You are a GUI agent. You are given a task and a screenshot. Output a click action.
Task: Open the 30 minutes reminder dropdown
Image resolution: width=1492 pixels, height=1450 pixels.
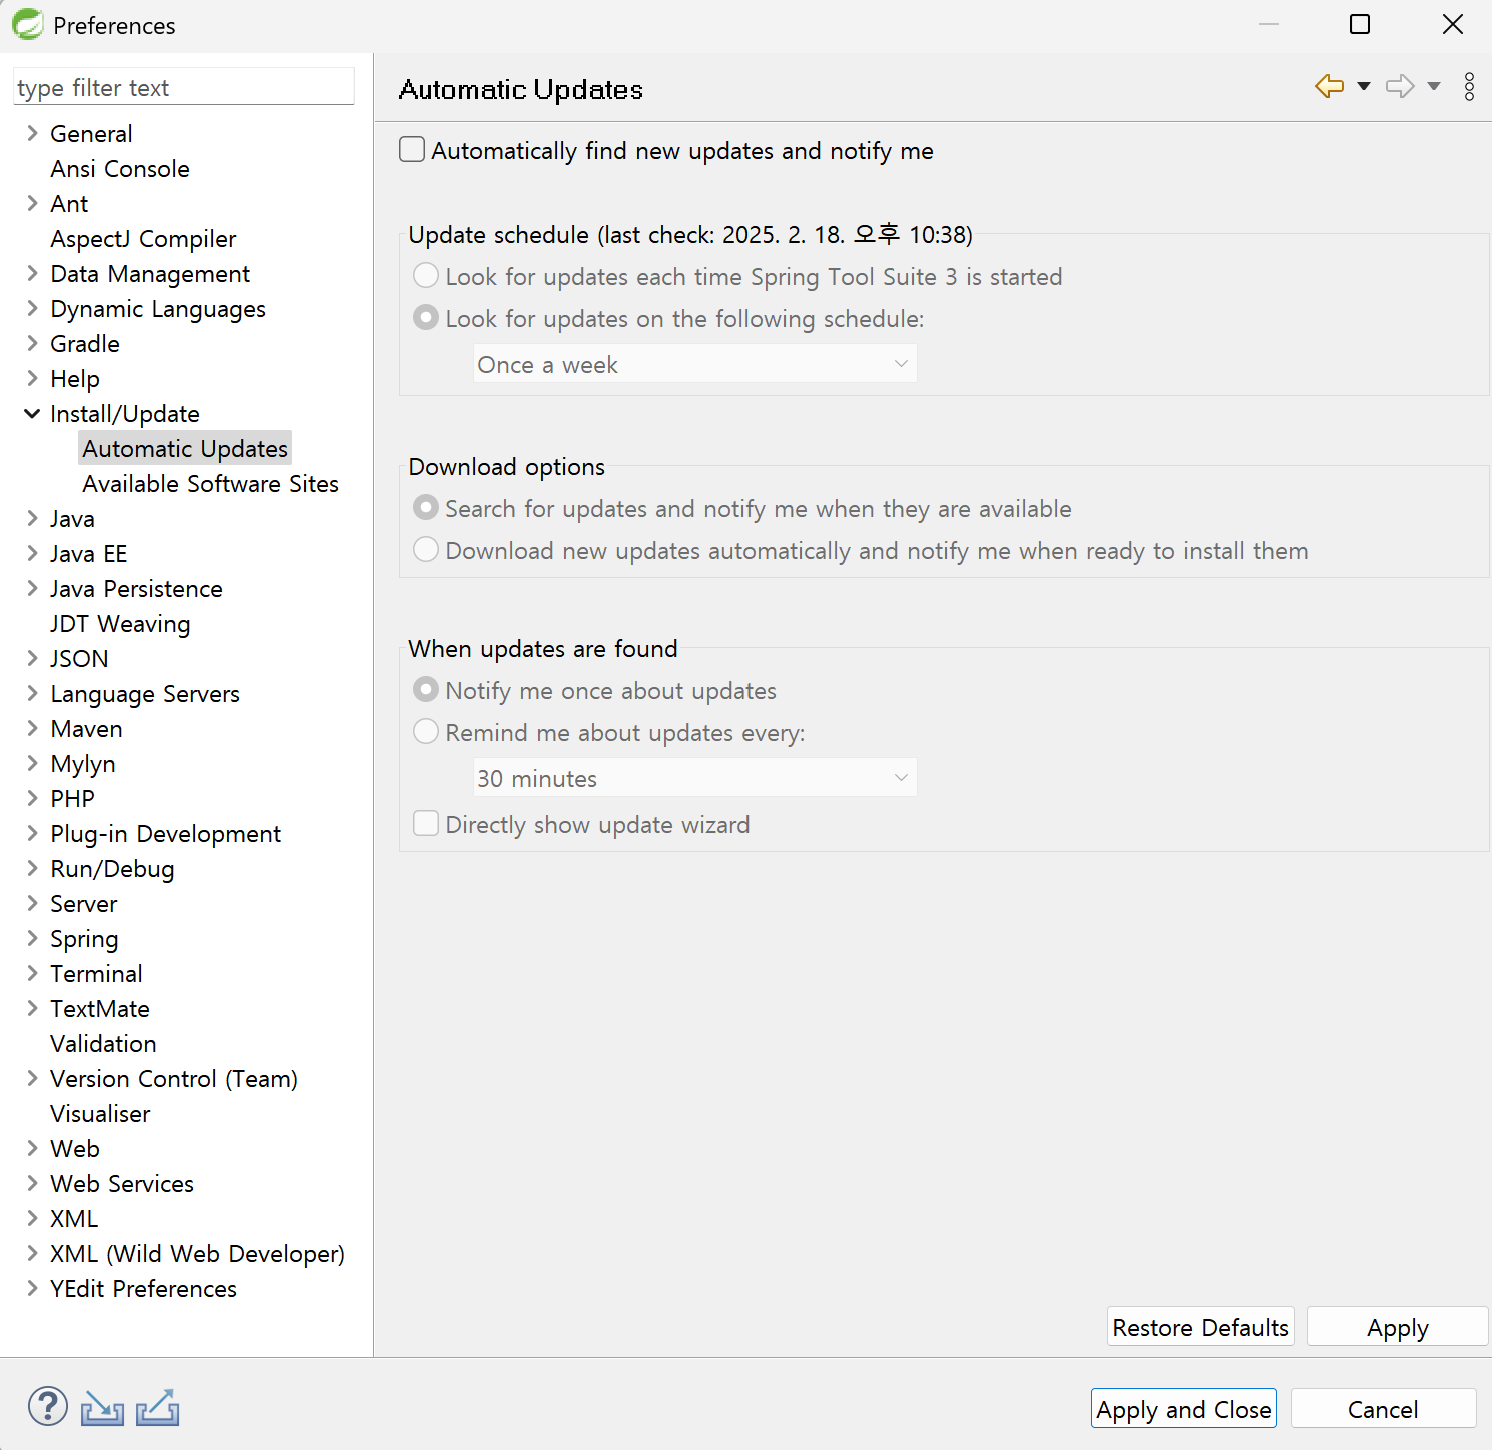[695, 778]
